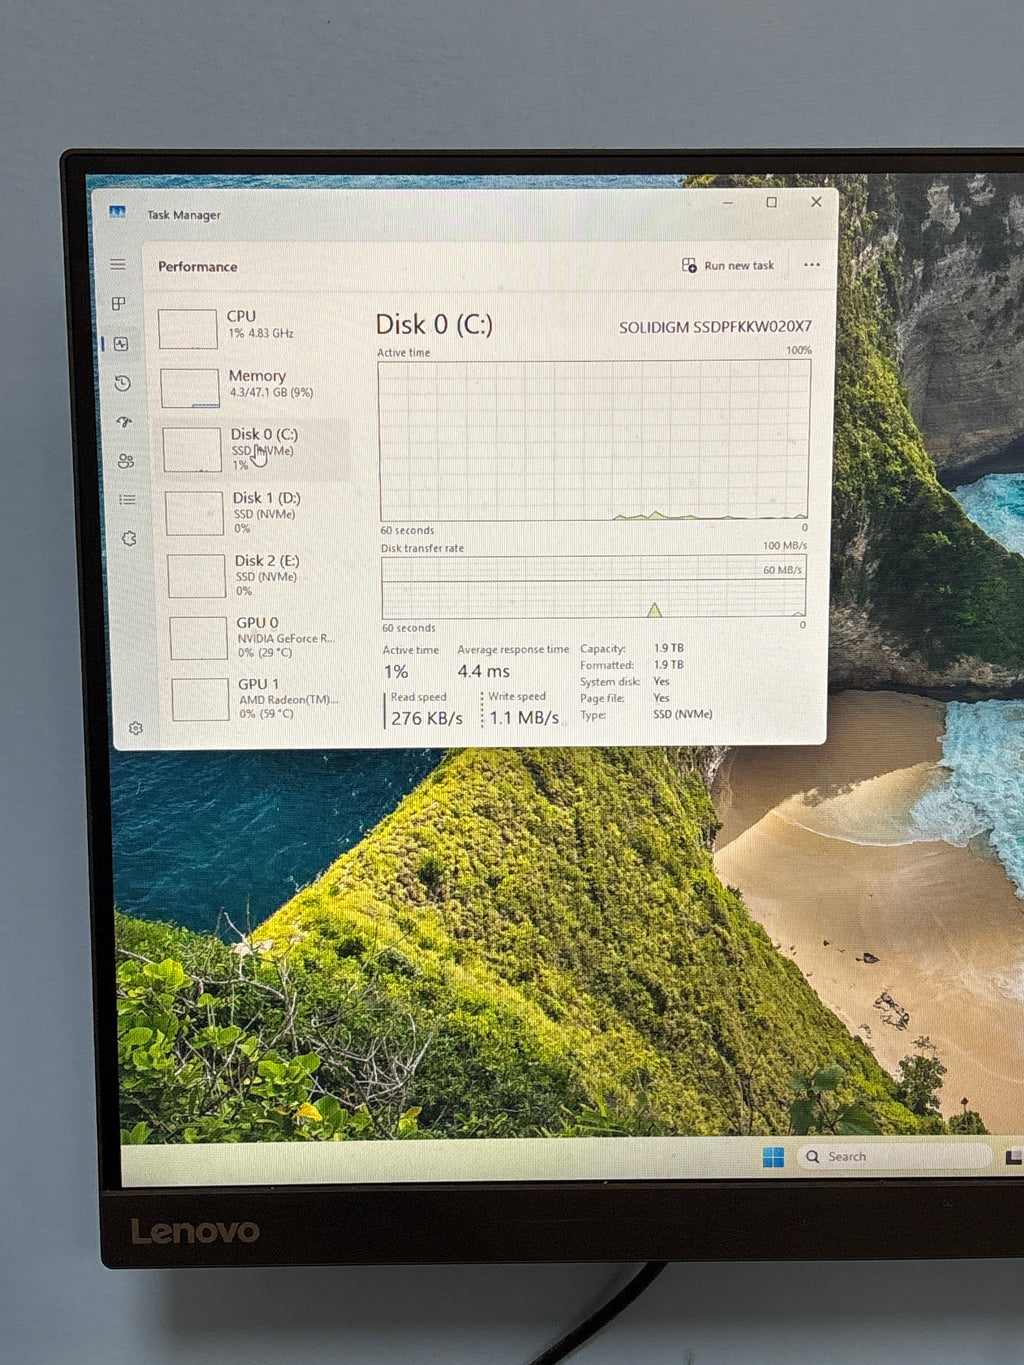Select Disk 1 (D:) entry
The height and width of the screenshot is (1365, 1024).
tap(258, 512)
